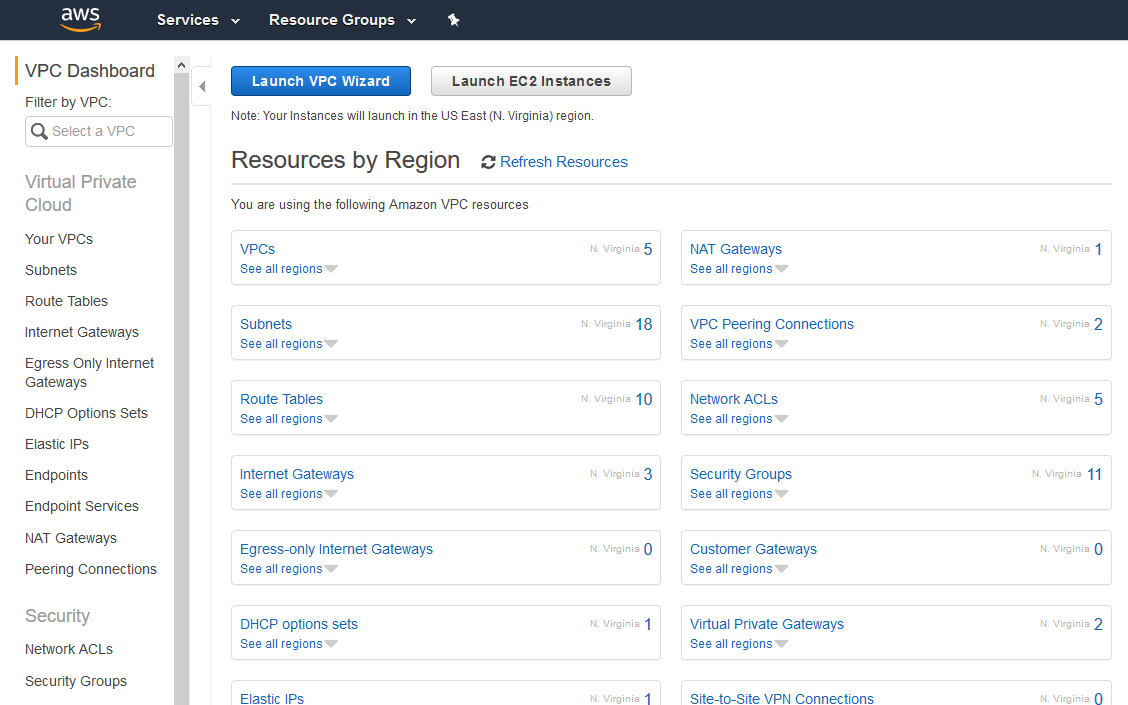Viewport: 1128px width, 705px height.
Task: Click the Security Groups card title link
Action: pyautogui.click(x=741, y=474)
